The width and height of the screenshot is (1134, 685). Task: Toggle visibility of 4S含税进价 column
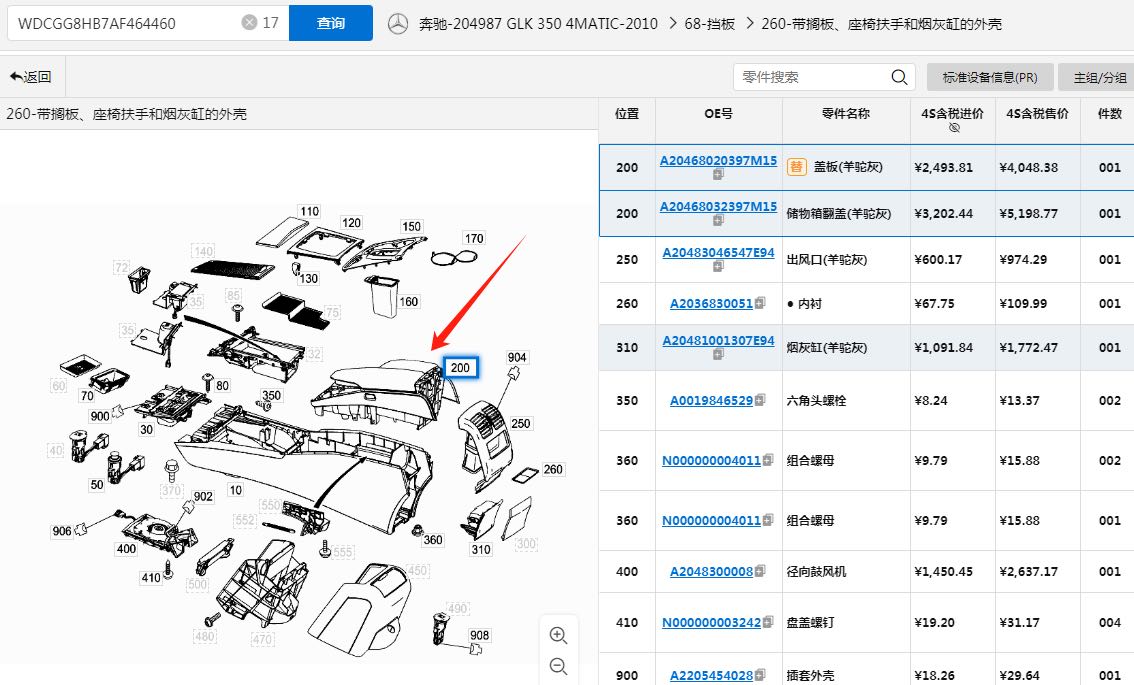(x=953, y=128)
